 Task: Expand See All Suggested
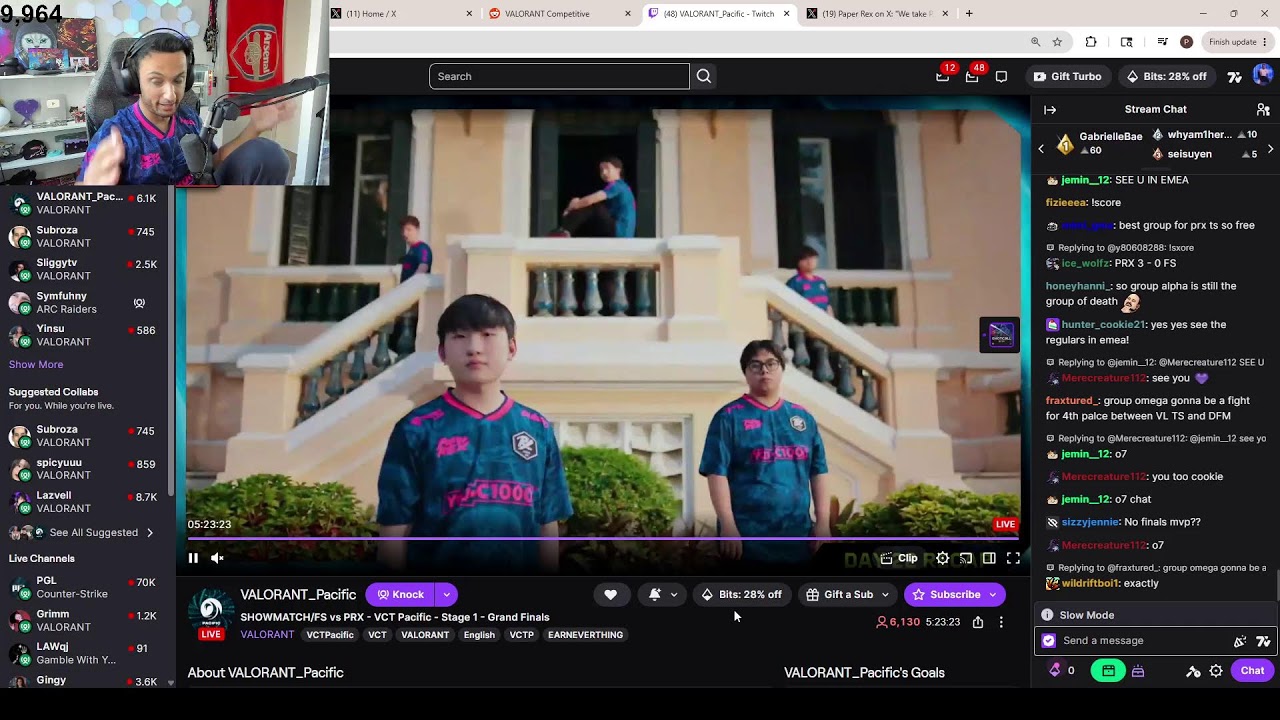[x=94, y=533]
